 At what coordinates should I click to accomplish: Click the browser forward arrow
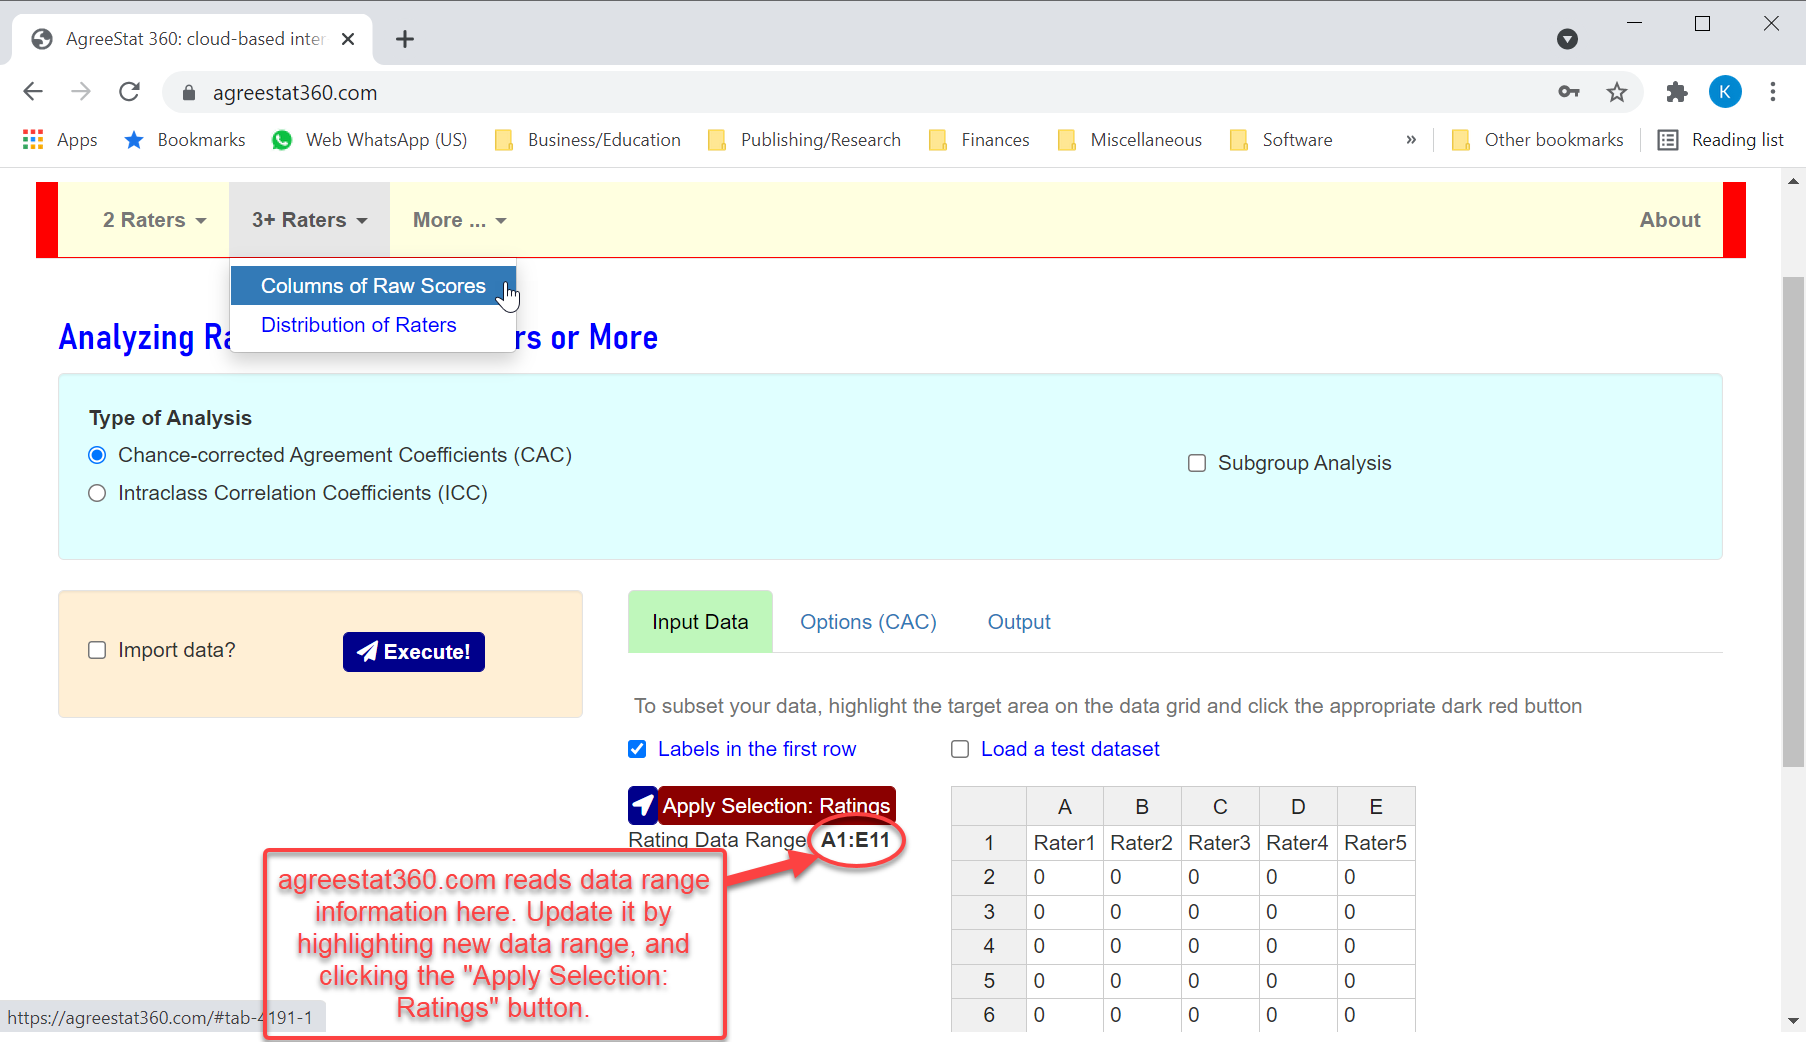pos(81,92)
